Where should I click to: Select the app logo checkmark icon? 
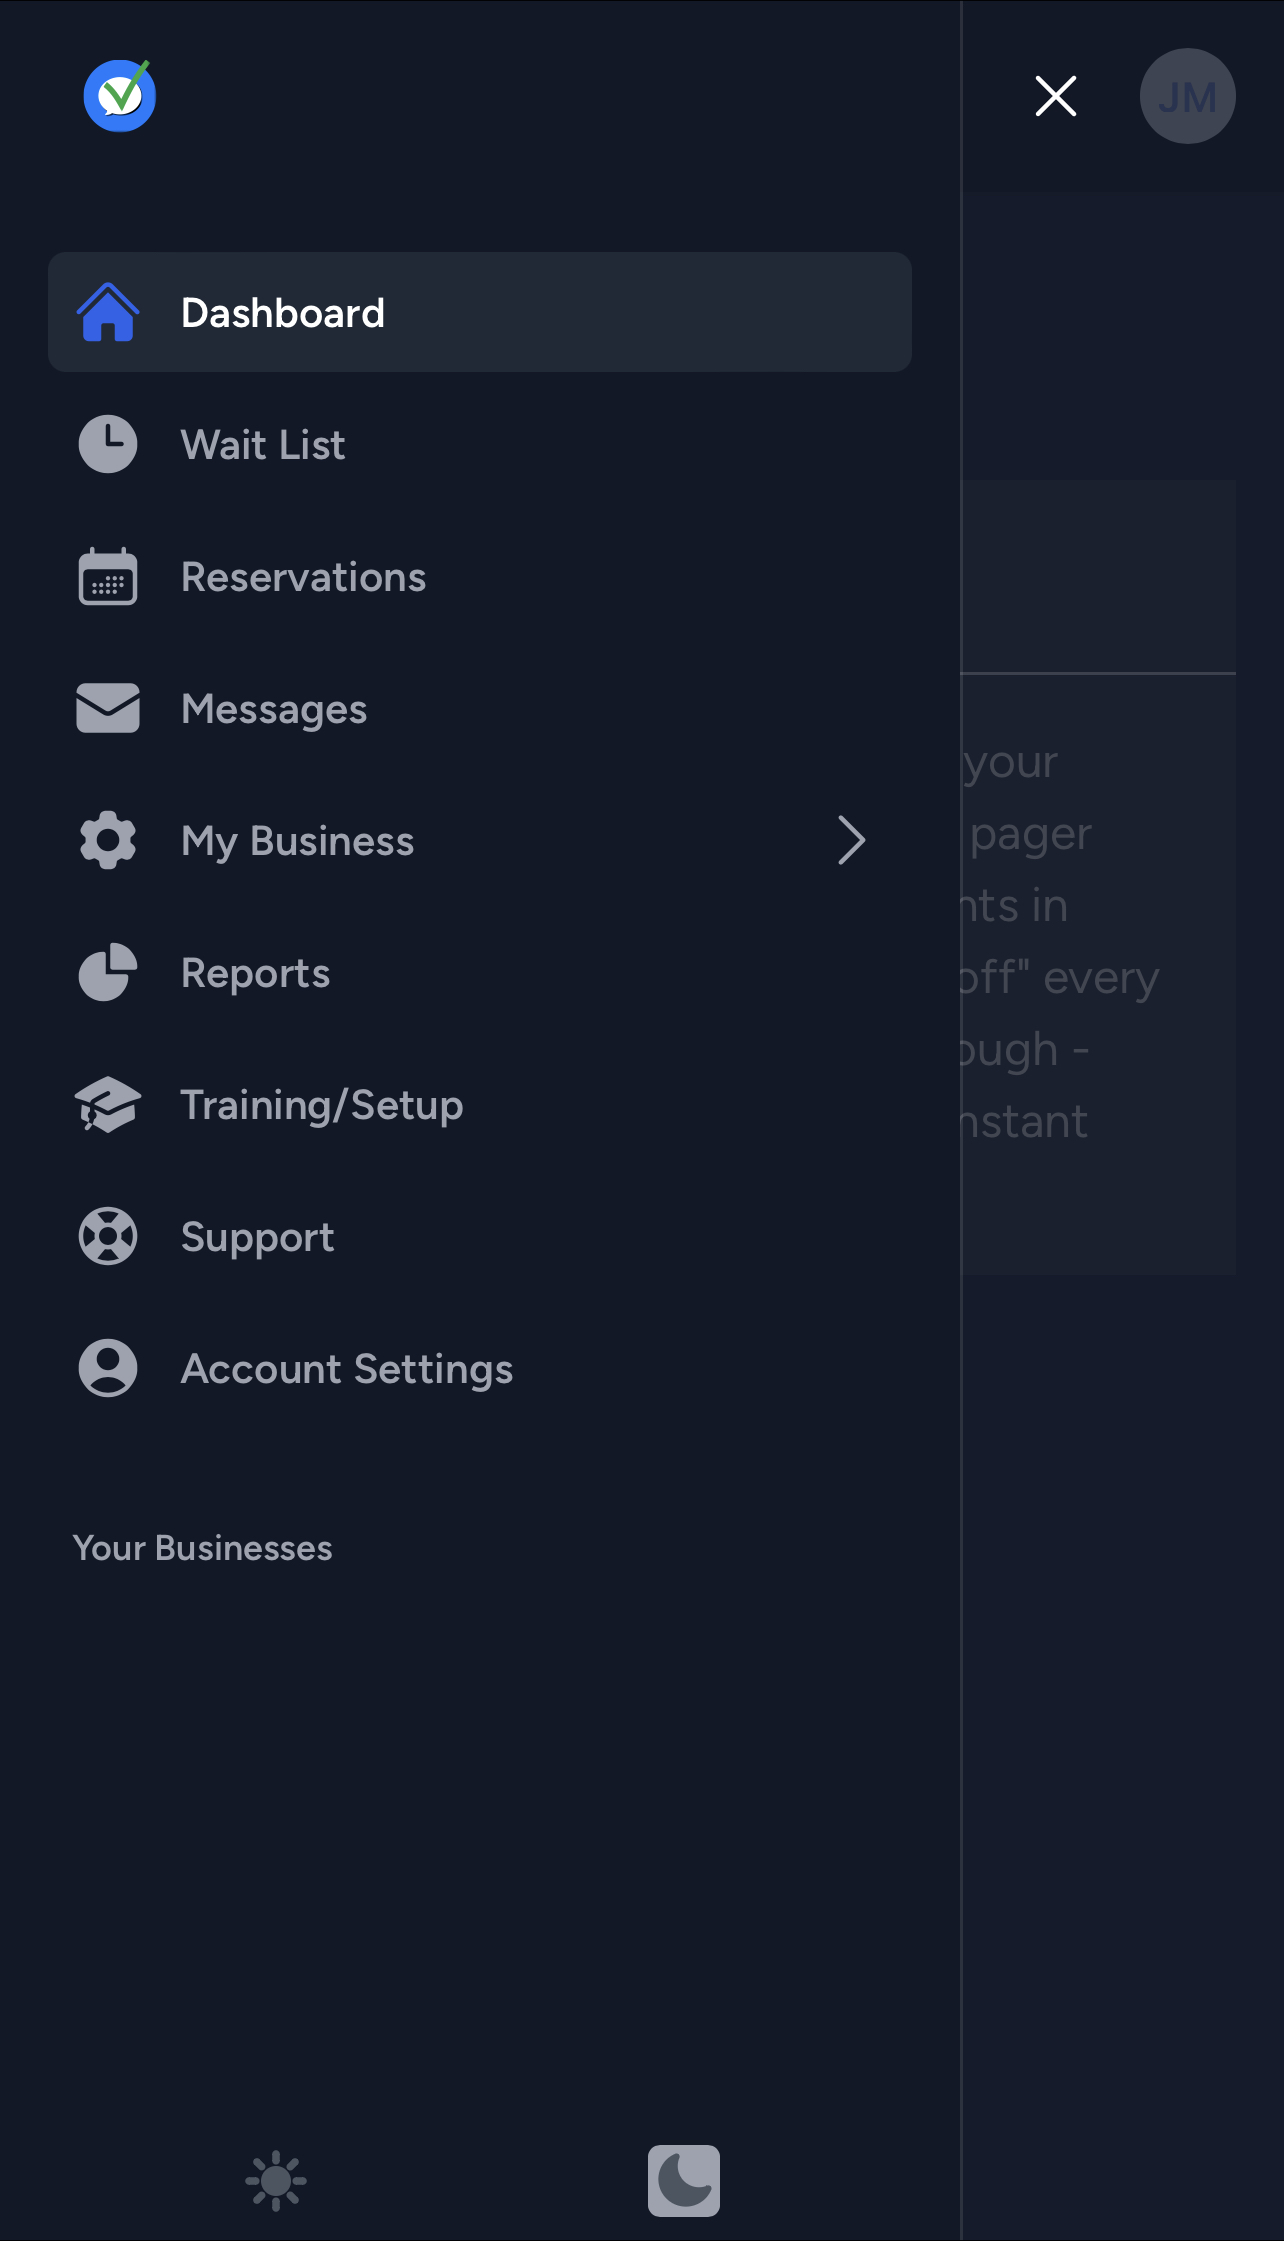tap(120, 95)
